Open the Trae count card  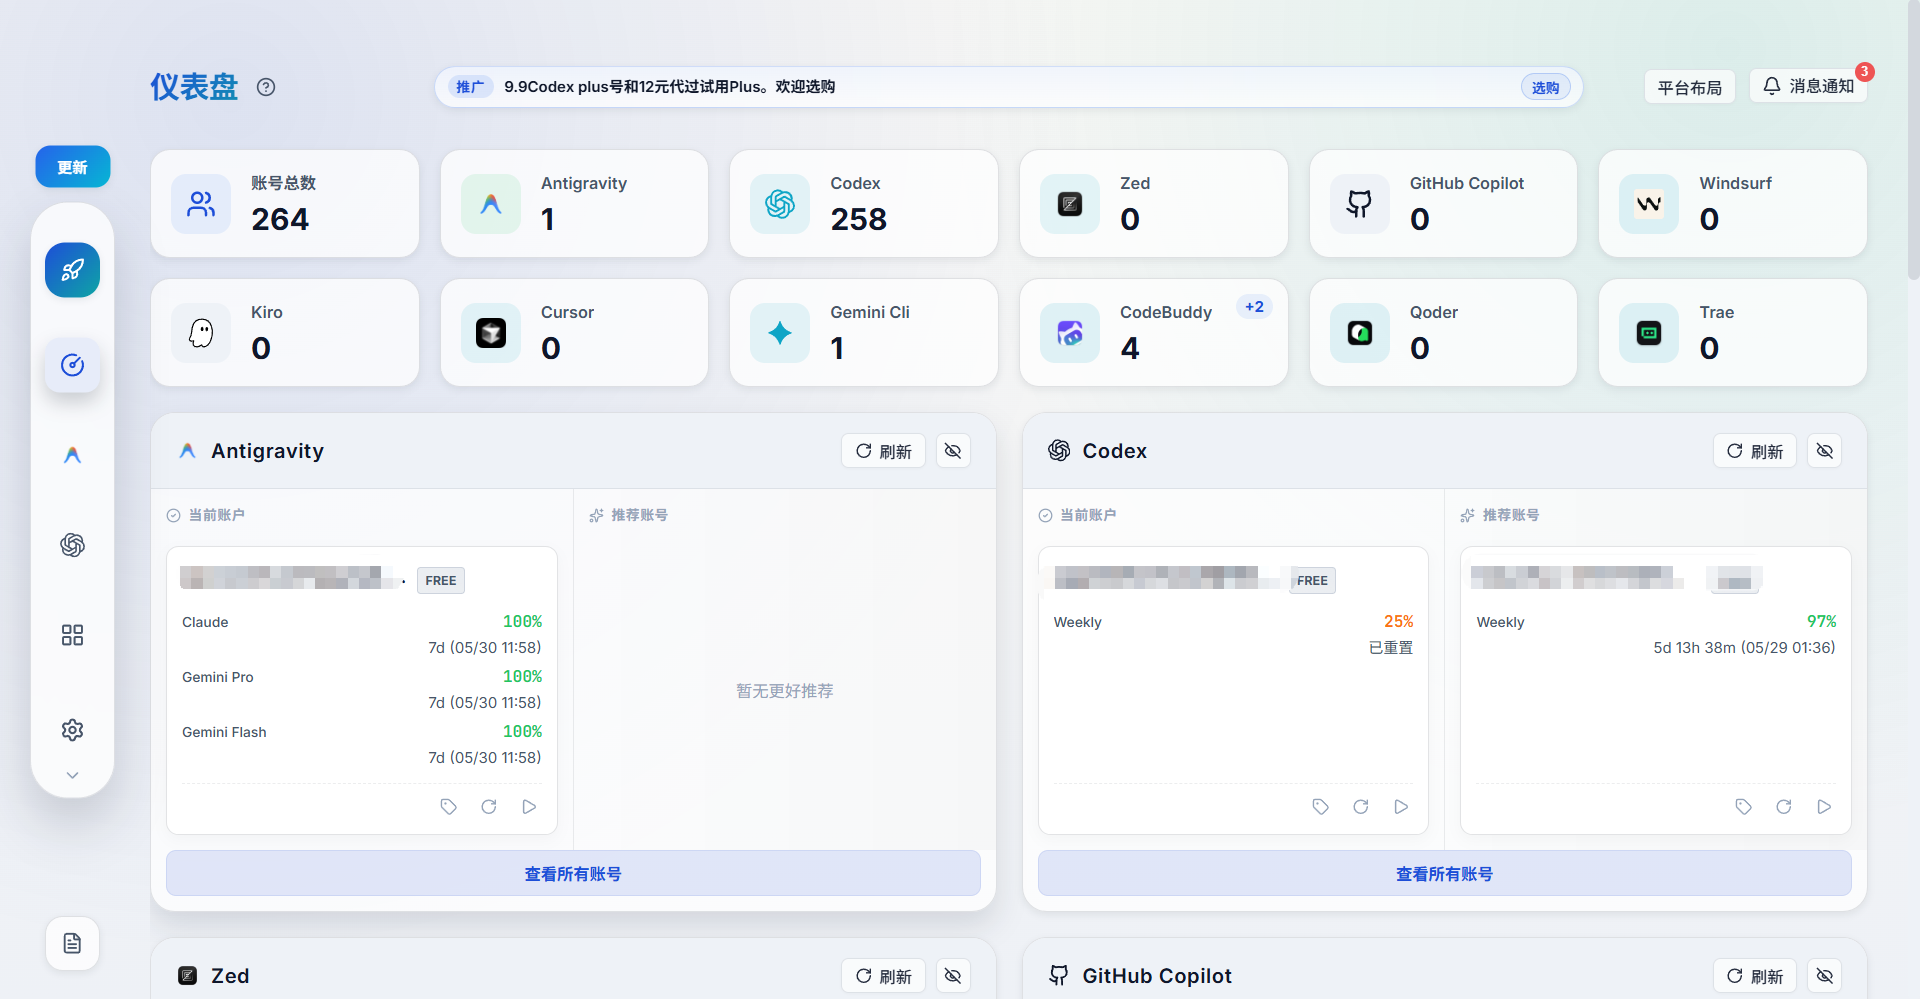(1733, 332)
